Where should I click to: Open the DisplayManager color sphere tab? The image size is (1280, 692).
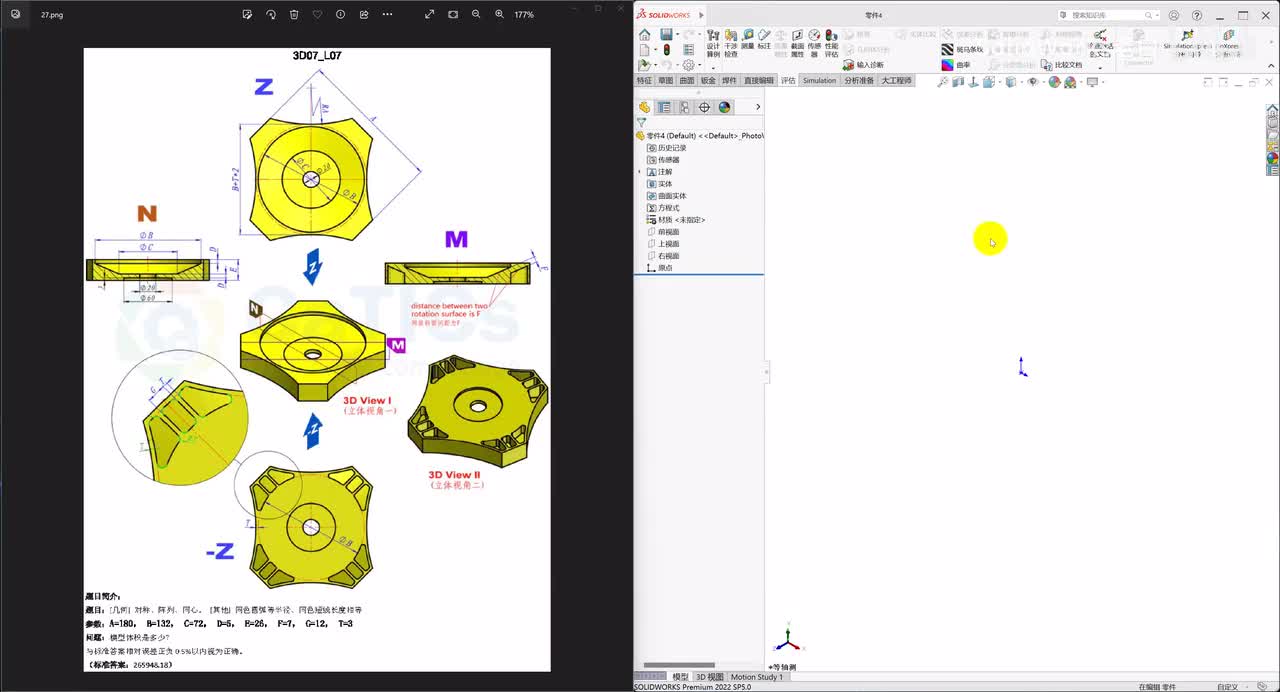click(x=724, y=107)
